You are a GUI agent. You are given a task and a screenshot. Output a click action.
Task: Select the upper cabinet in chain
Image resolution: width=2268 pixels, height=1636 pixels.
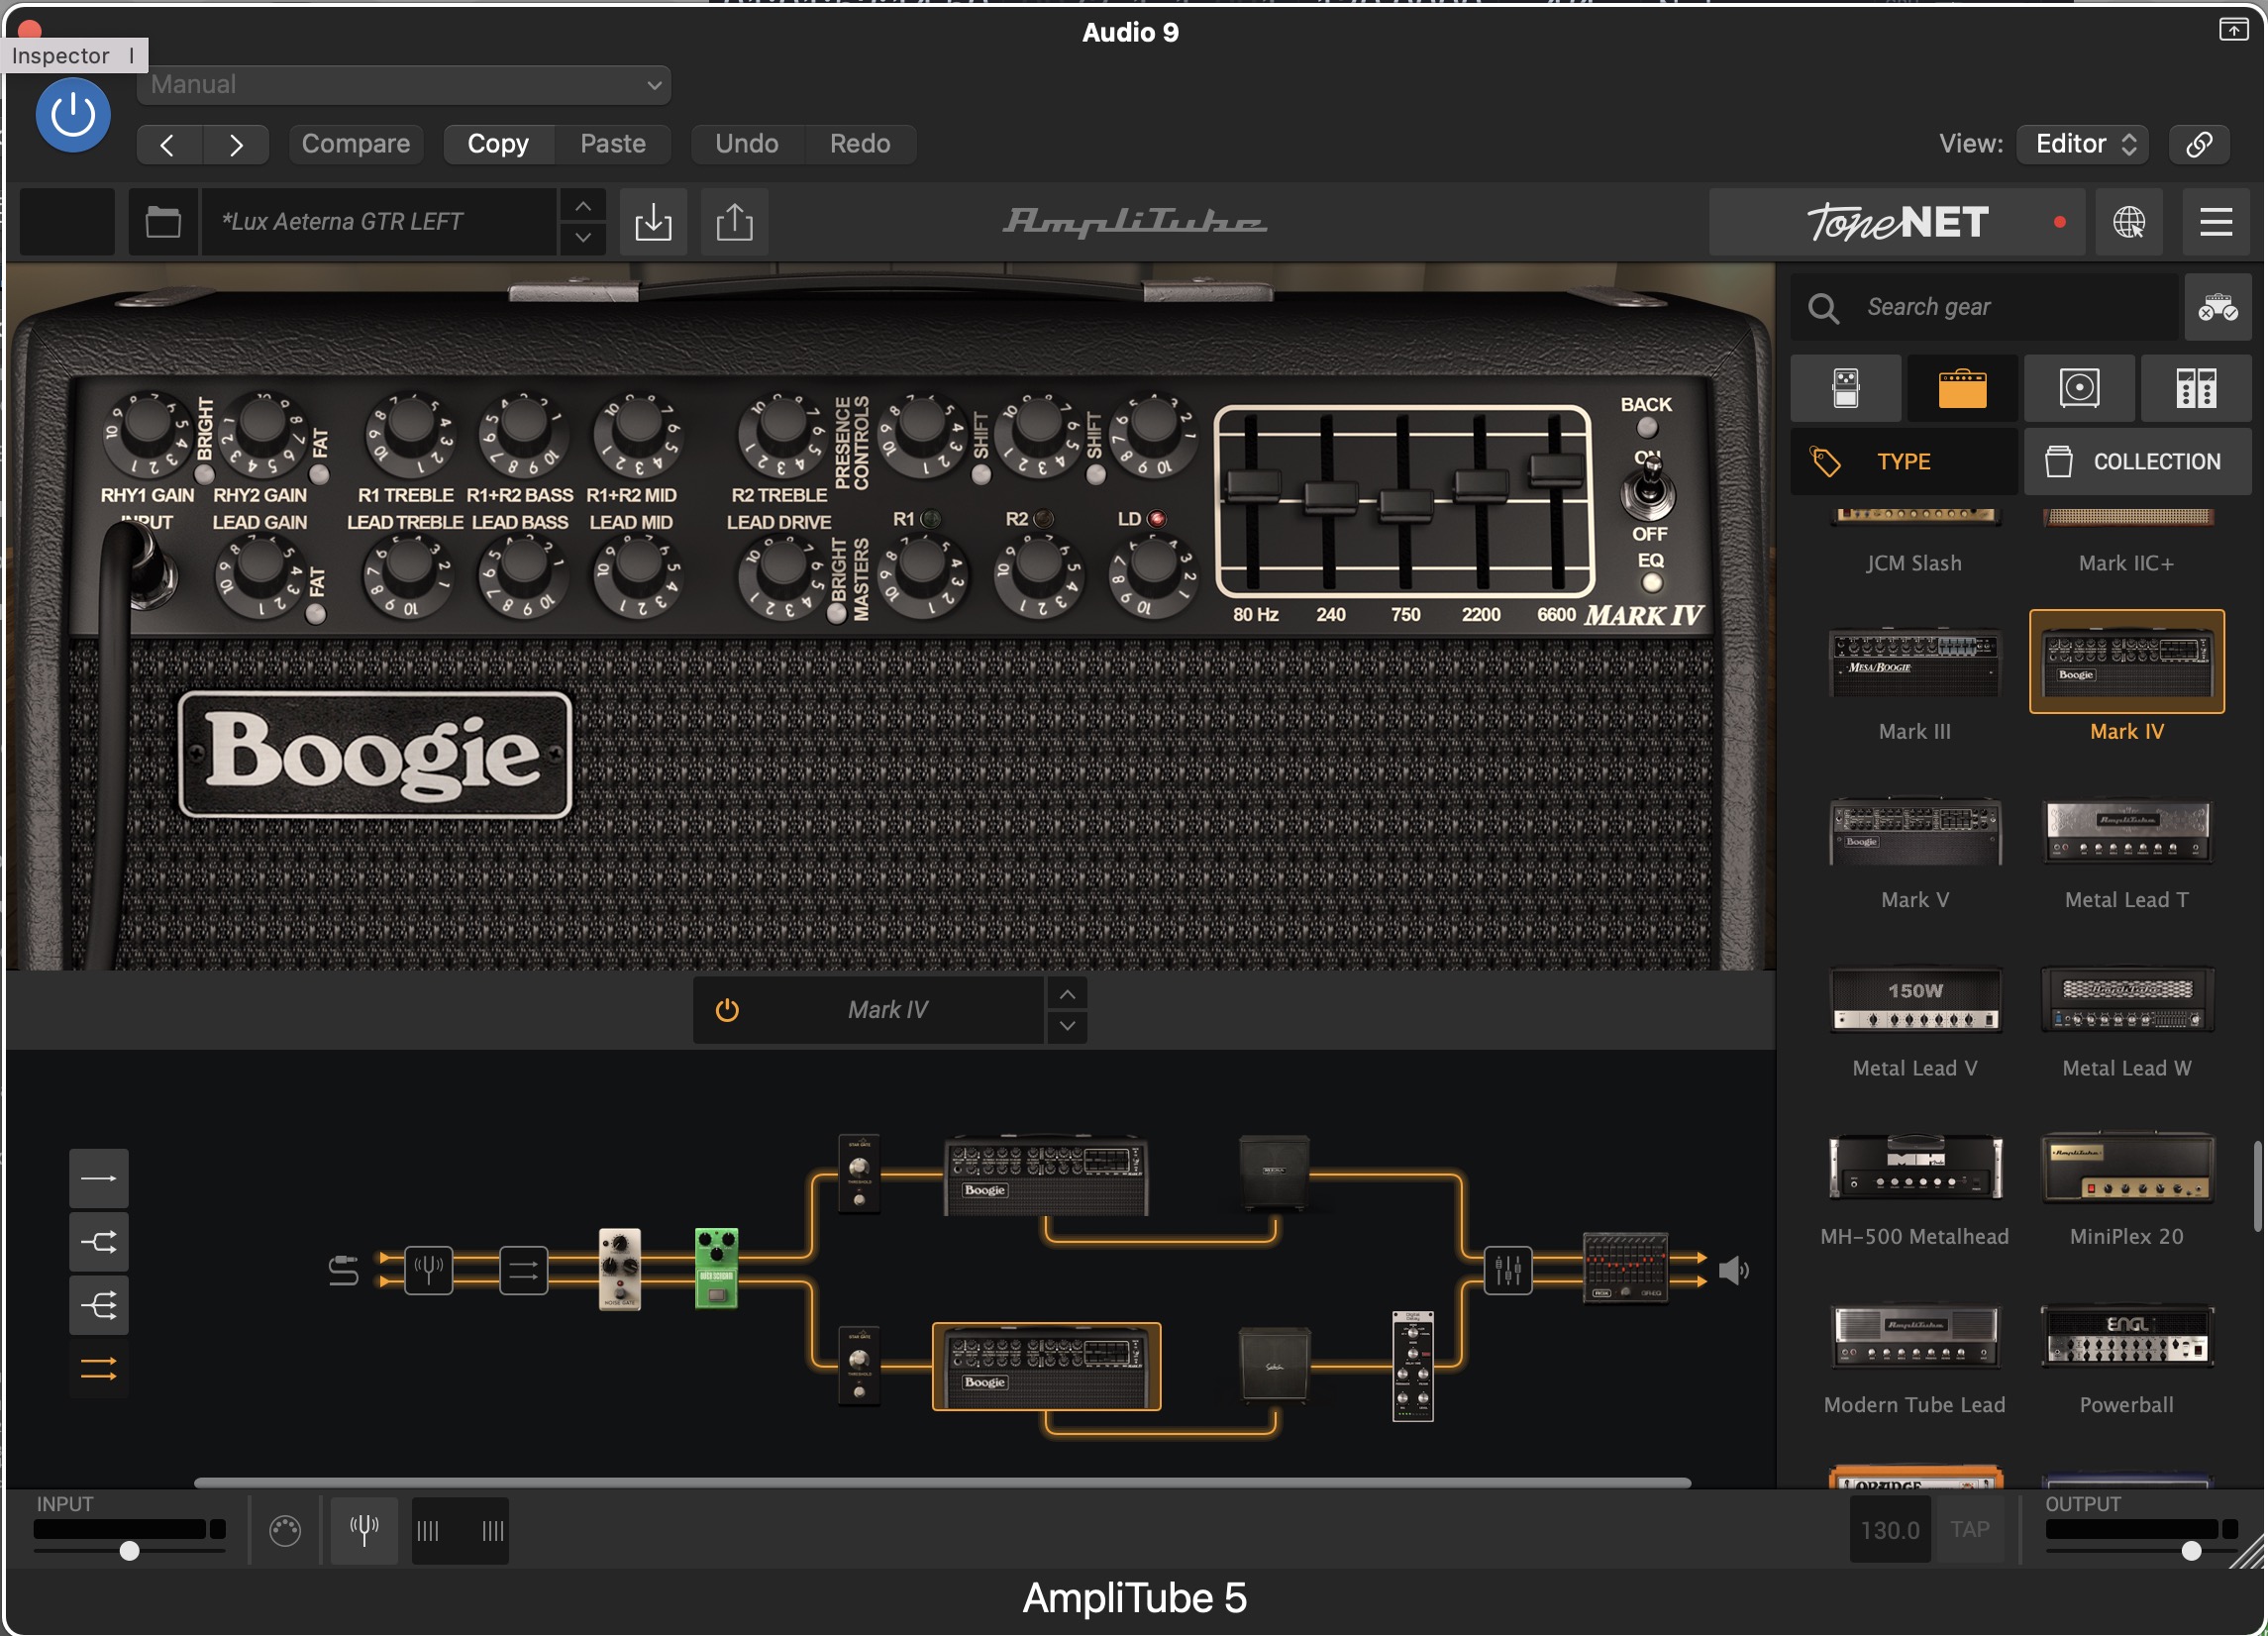point(1273,1173)
